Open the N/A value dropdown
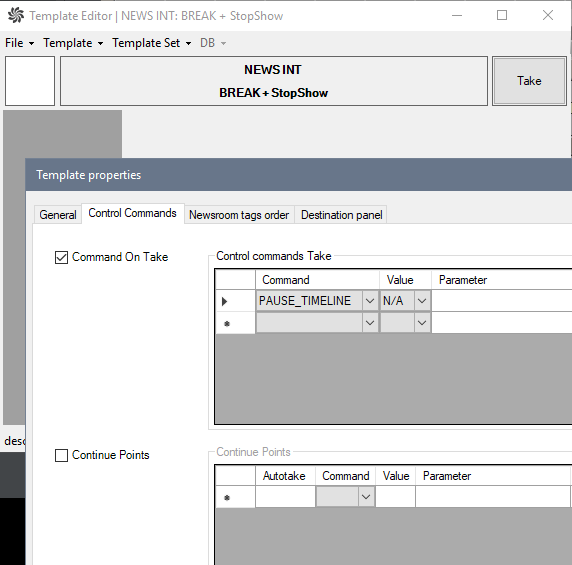 (x=422, y=301)
